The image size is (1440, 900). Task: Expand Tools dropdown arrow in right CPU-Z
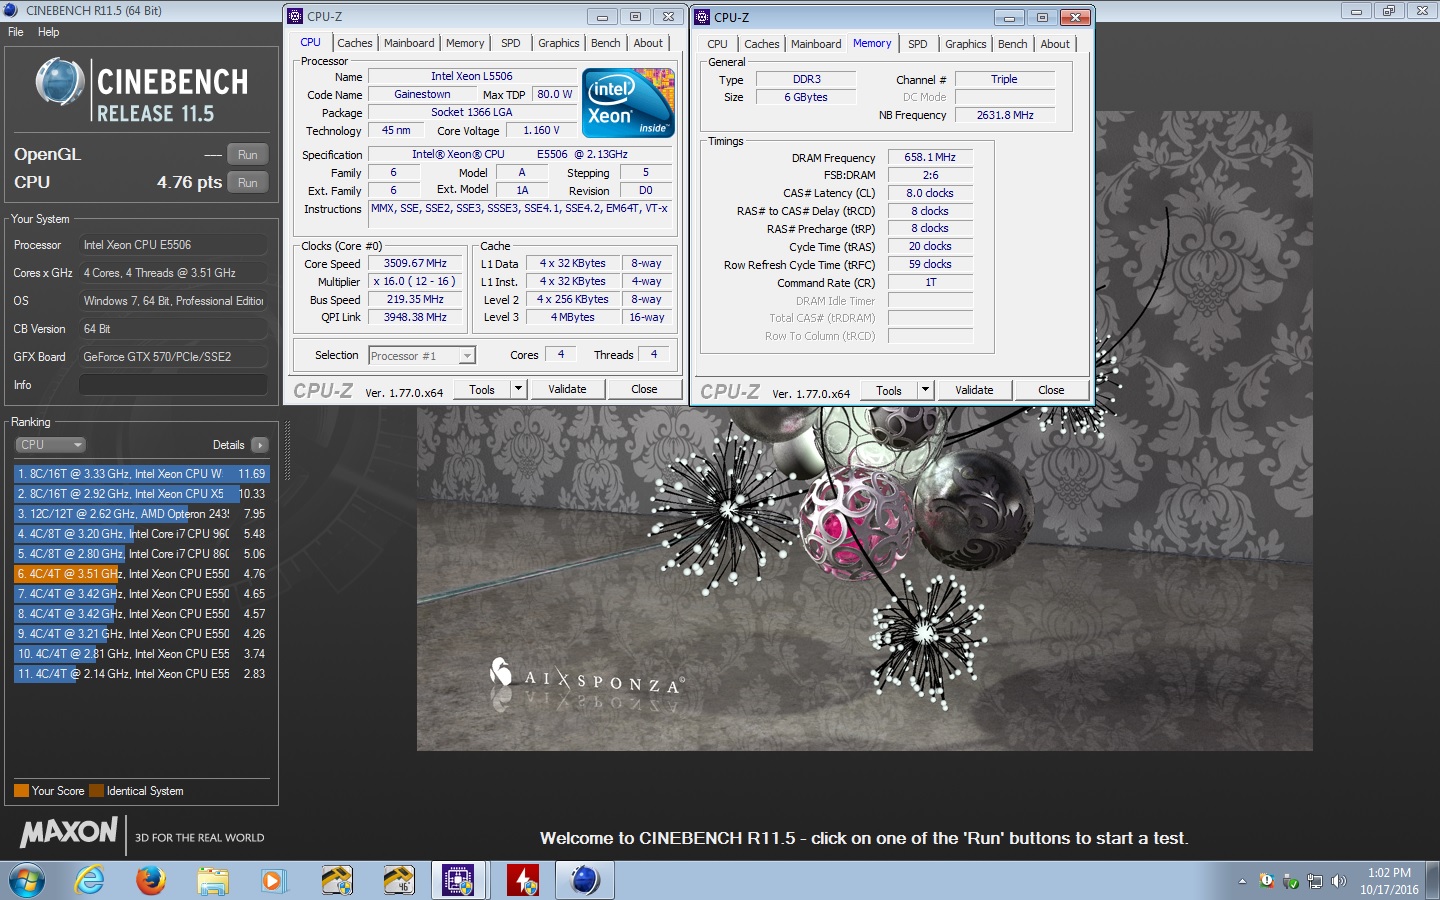pyautogui.click(x=925, y=390)
